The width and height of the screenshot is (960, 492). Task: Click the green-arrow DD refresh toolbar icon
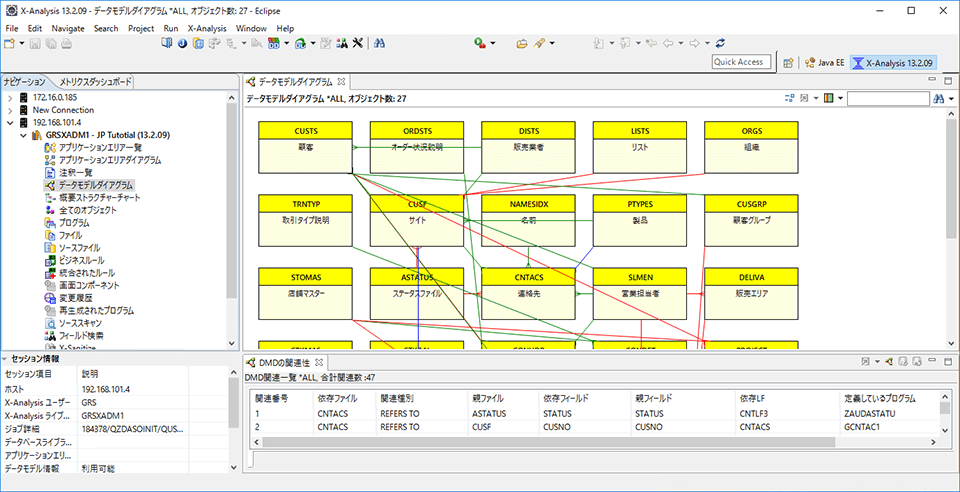(x=300, y=43)
